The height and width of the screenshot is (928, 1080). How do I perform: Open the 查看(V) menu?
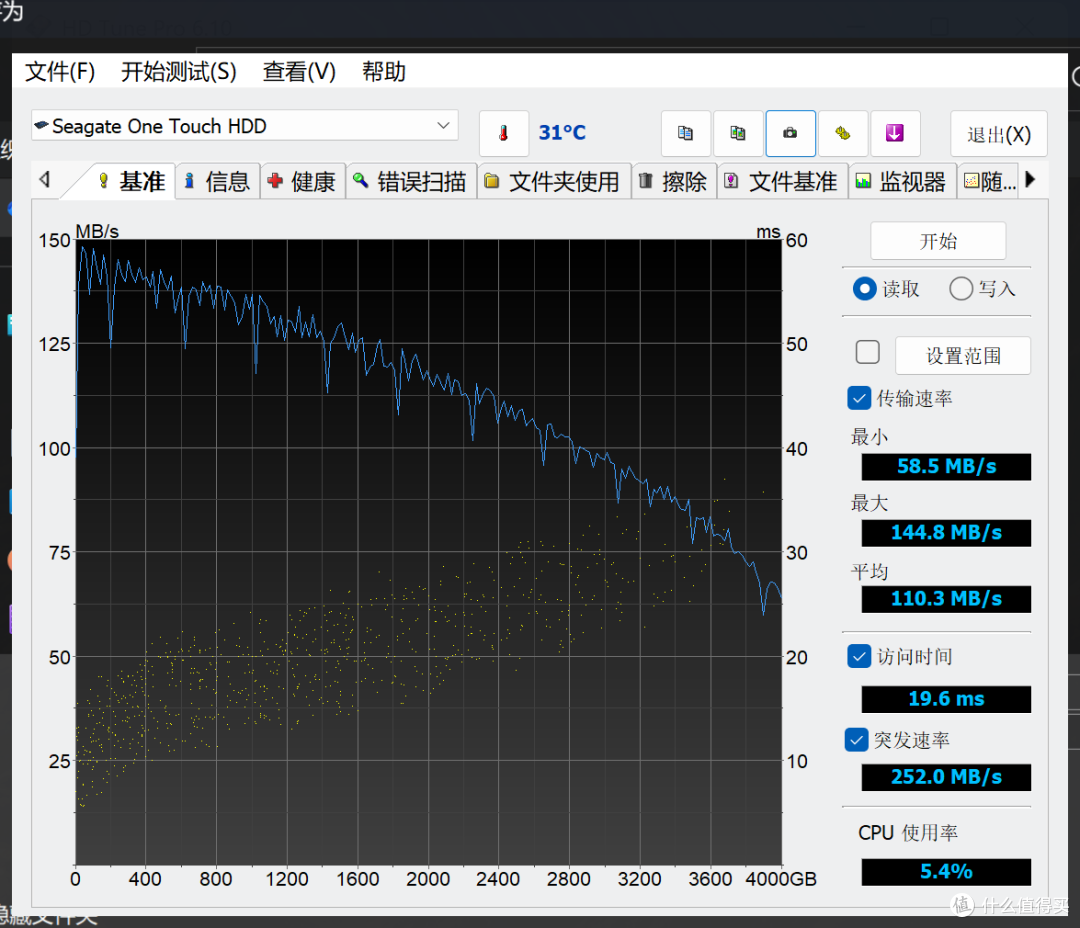tap(299, 72)
